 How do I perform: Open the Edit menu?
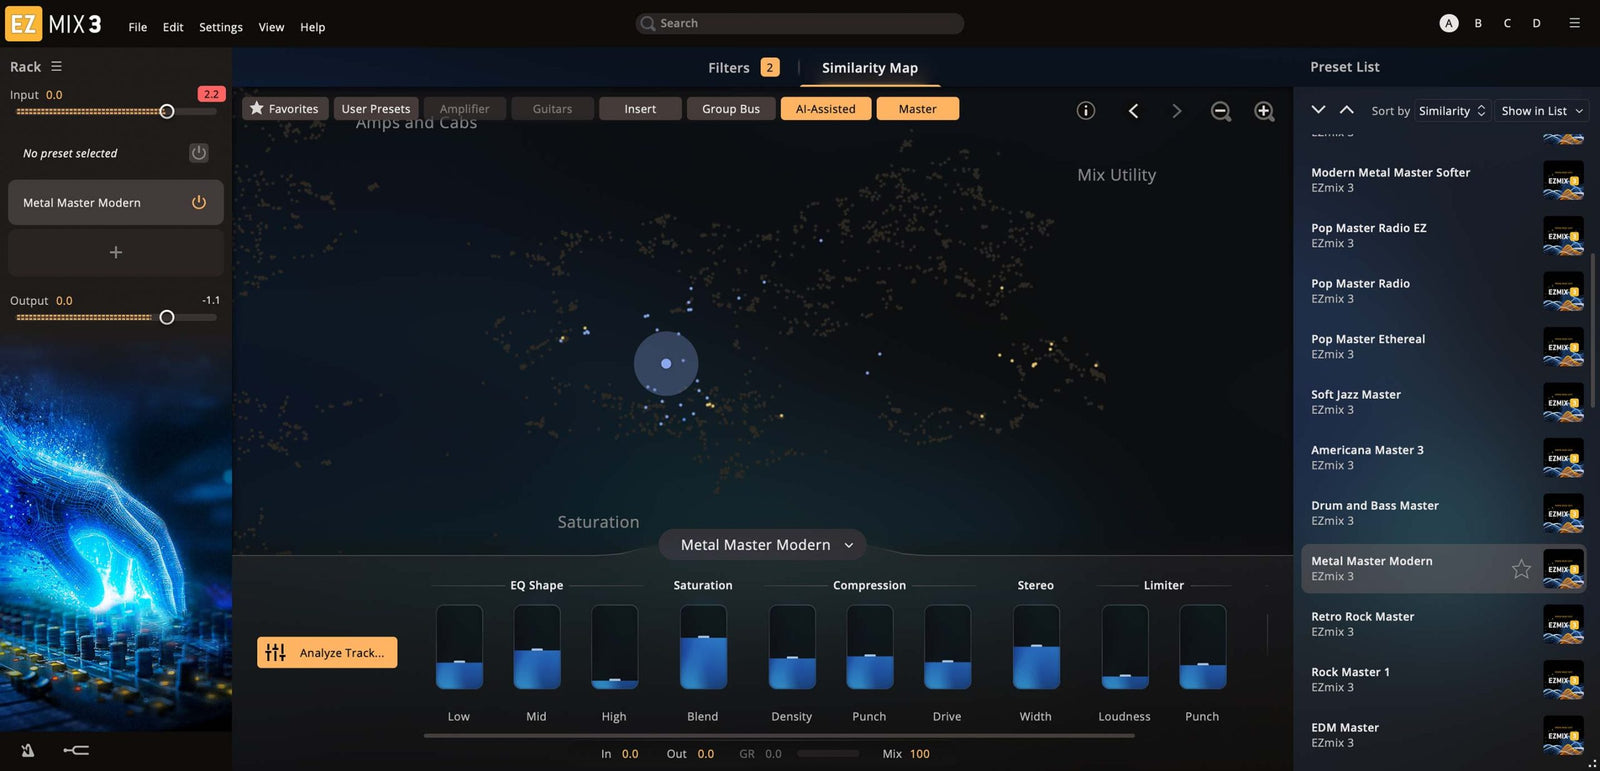click(173, 27)
